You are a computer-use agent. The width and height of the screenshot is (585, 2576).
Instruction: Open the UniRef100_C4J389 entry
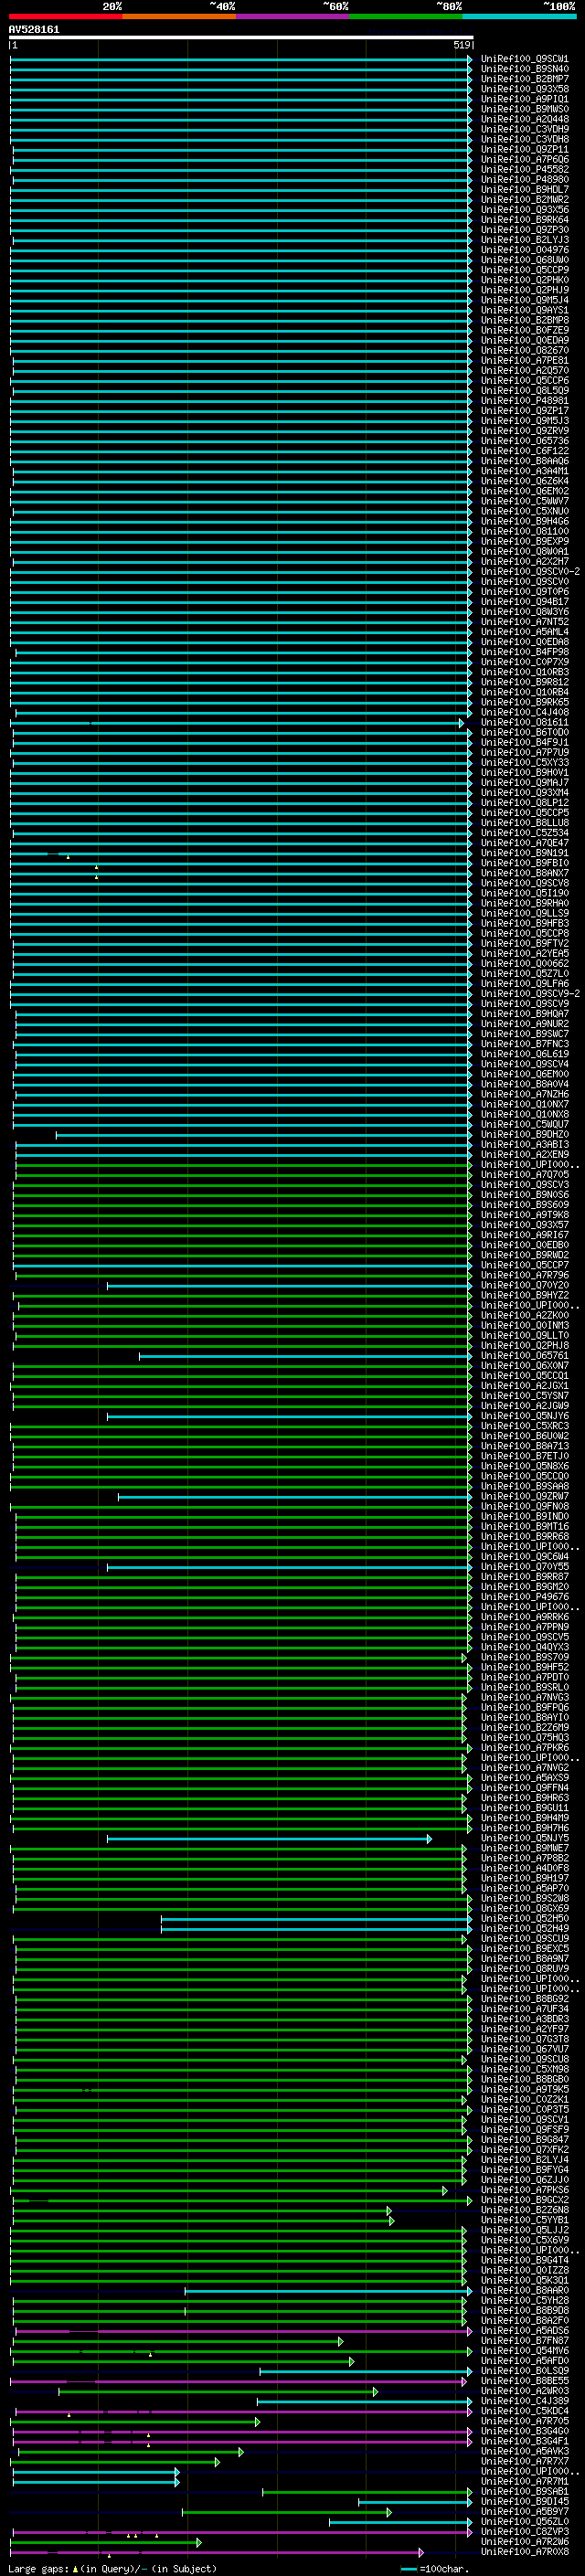524,2401
